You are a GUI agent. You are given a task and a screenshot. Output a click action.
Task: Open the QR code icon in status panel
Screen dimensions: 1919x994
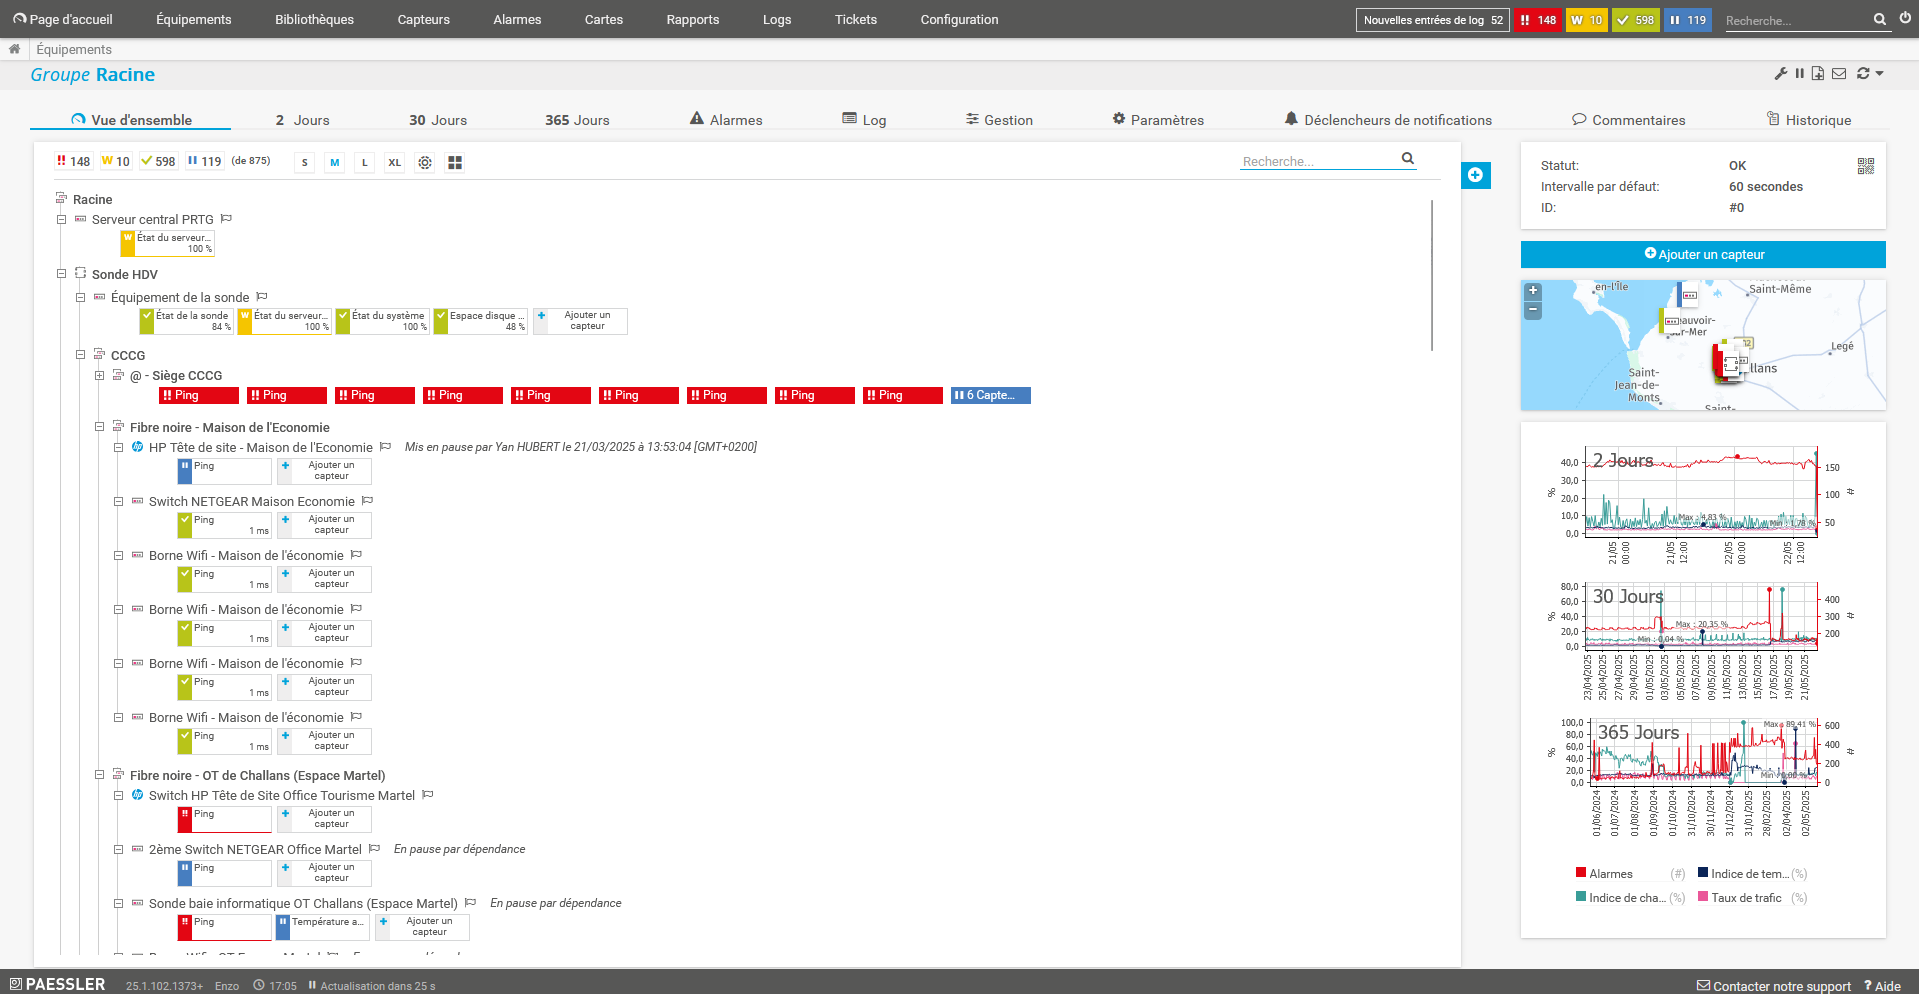[x=1866, y=166]
